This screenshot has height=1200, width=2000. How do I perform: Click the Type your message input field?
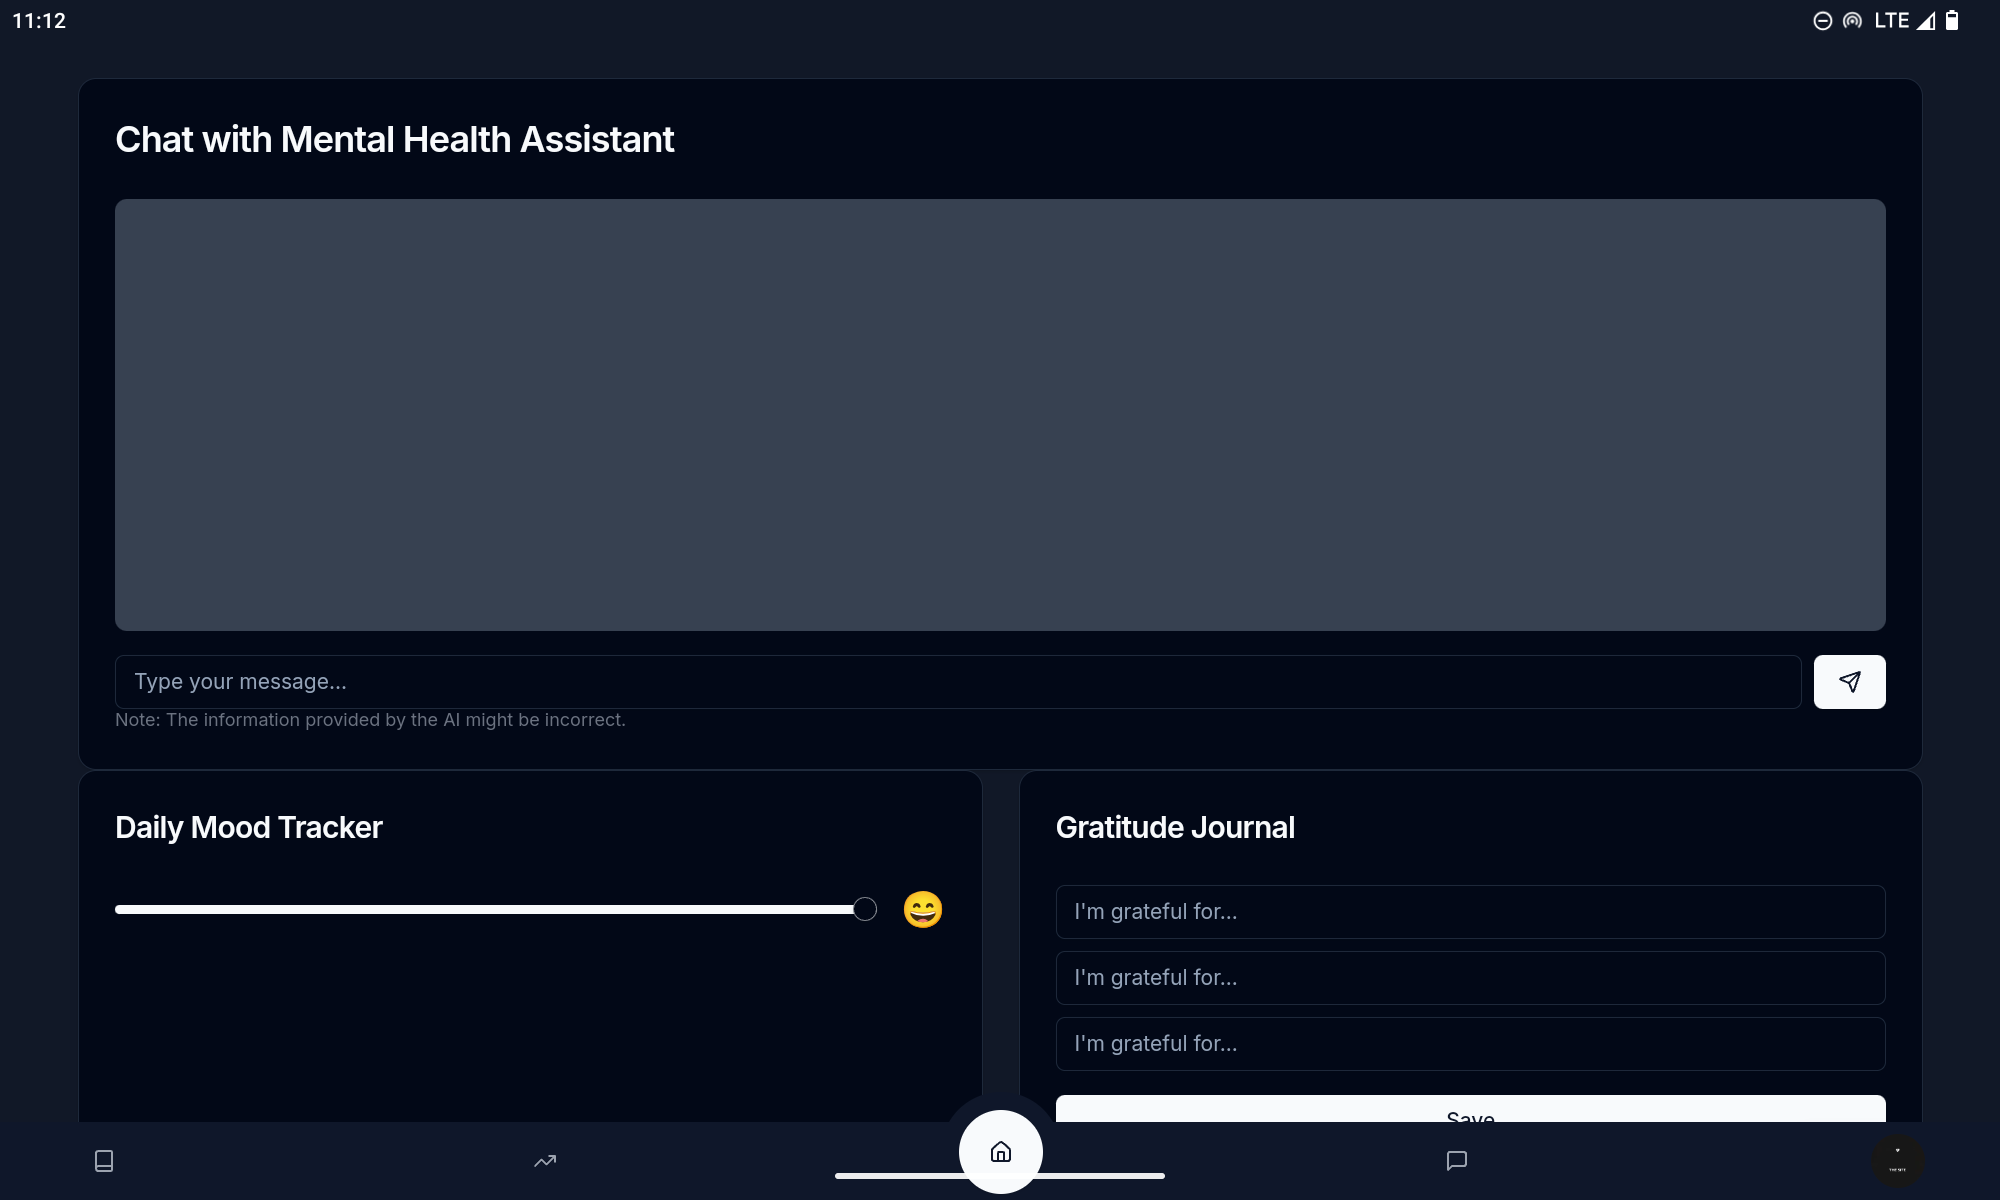click(x=957, y=682)
